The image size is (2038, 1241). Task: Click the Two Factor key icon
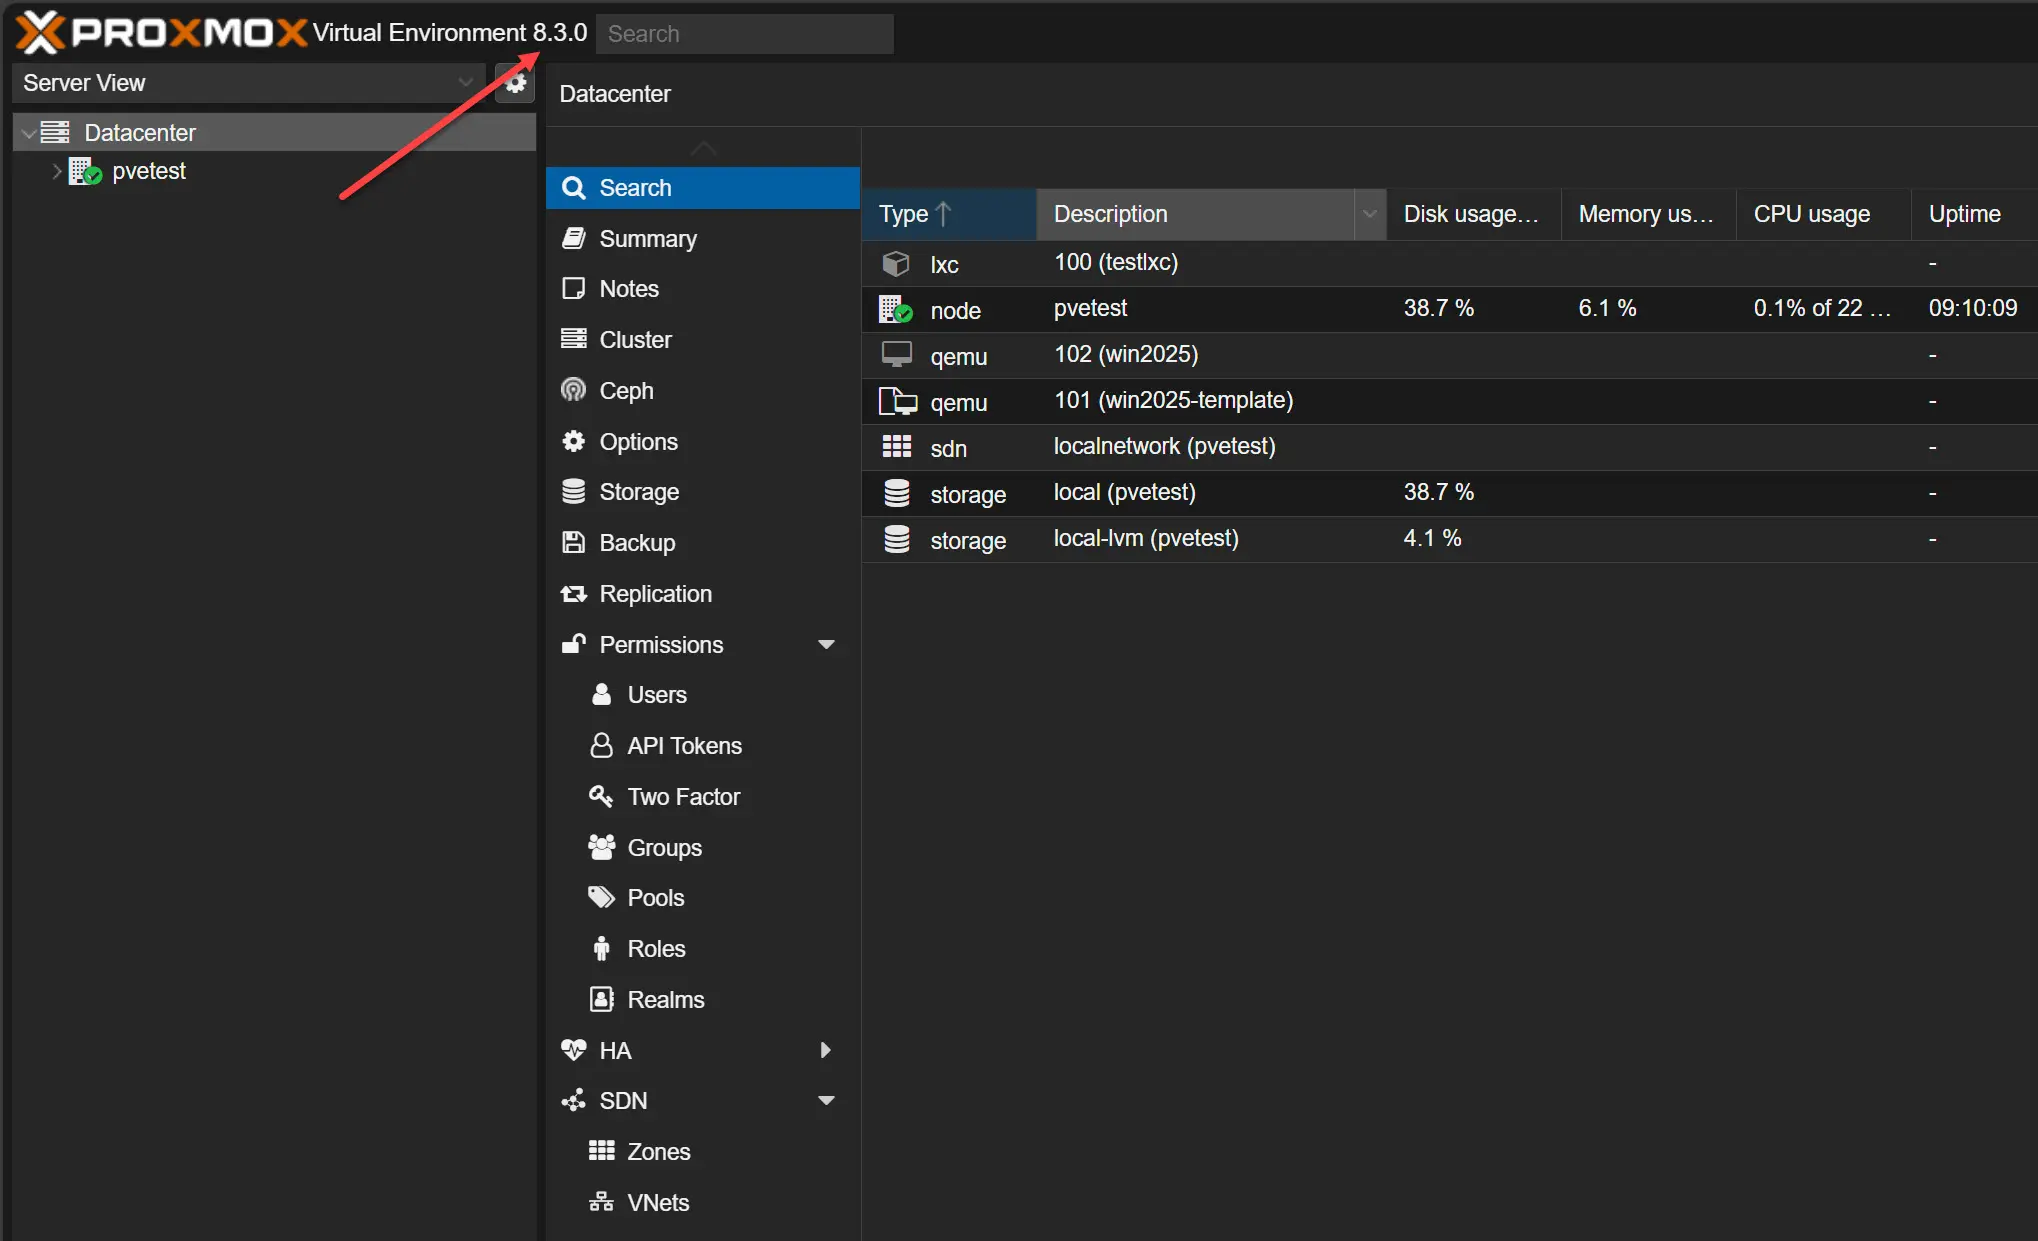(601, 796)
